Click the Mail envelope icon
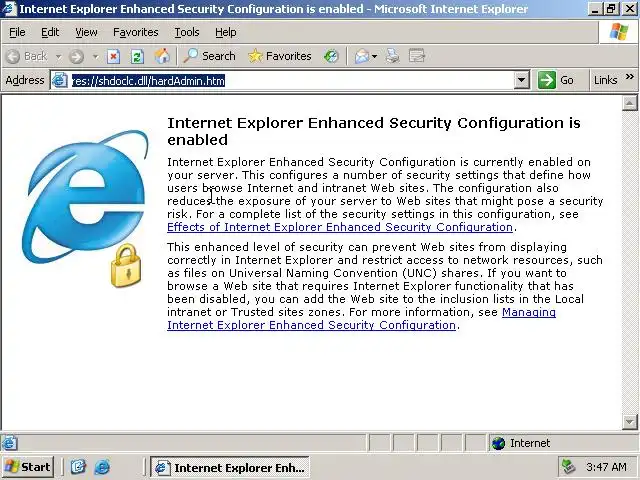This screenshot has height=480, width=640. click(x=362, y=56)
